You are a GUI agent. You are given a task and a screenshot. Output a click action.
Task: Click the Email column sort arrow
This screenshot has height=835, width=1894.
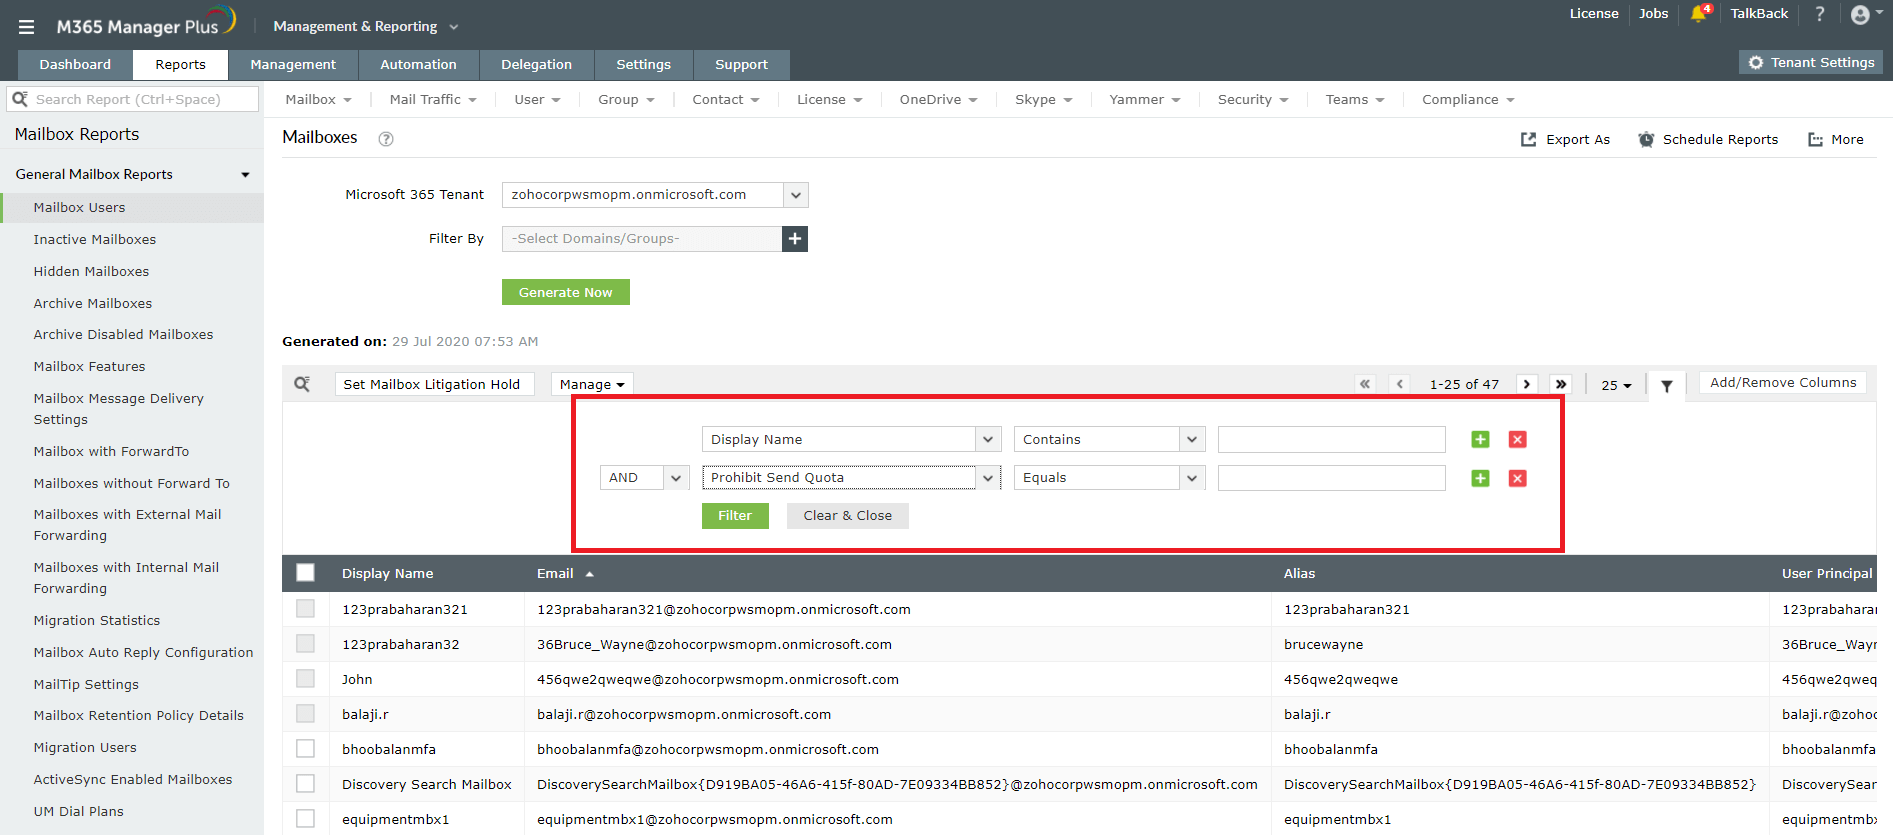(x=590, y=574)
